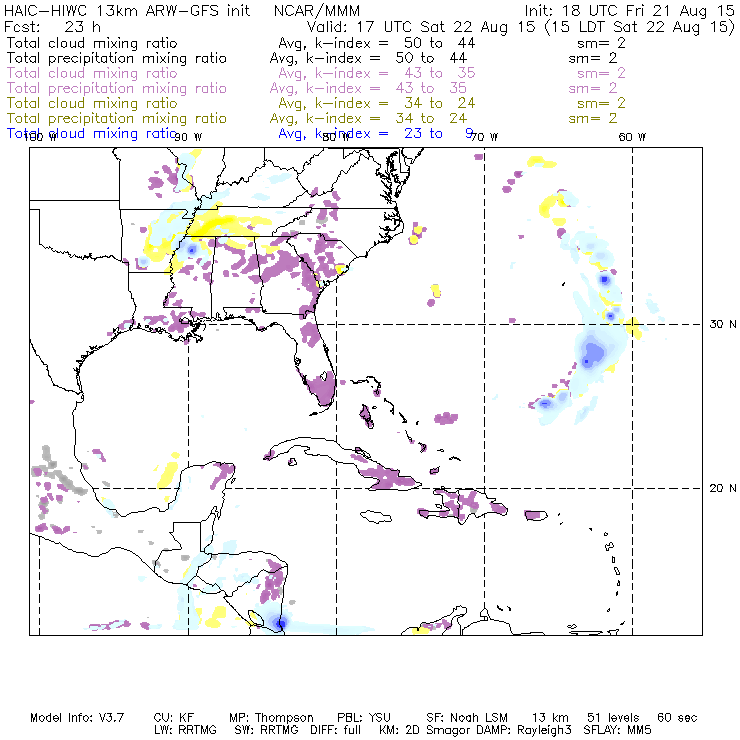
Task: Click the "DIFF: full" footer entry
Action: [x=336, y=730]
